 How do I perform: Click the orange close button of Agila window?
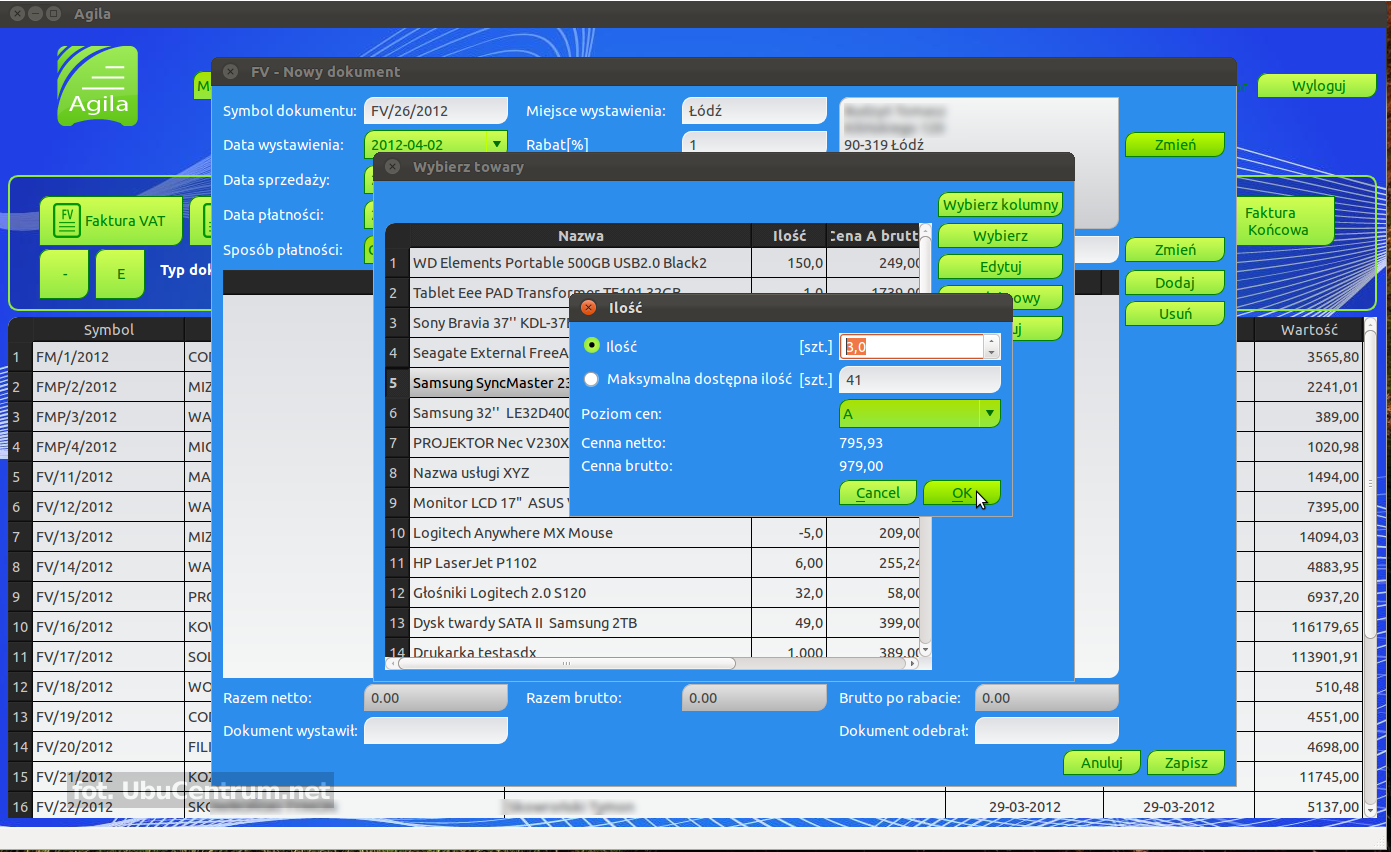[x=17, y=14]
